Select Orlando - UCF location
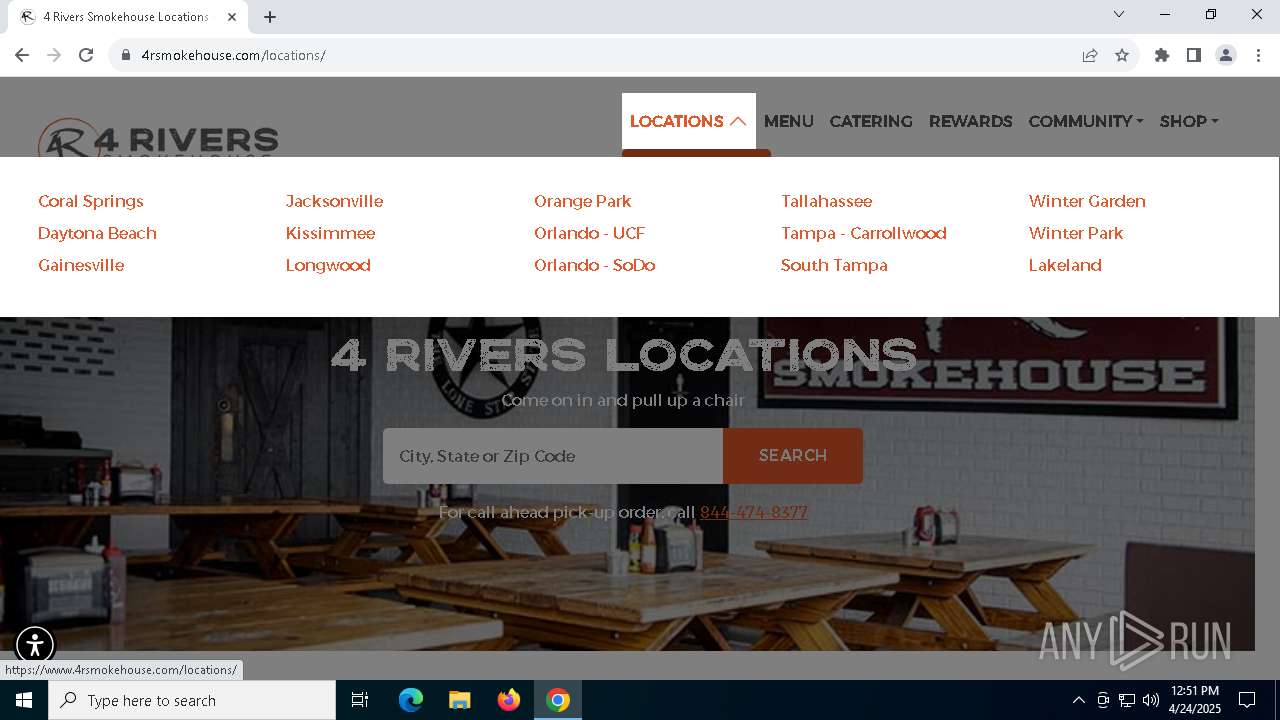Viewport: 1280px width, 720px height. (589, 233)
